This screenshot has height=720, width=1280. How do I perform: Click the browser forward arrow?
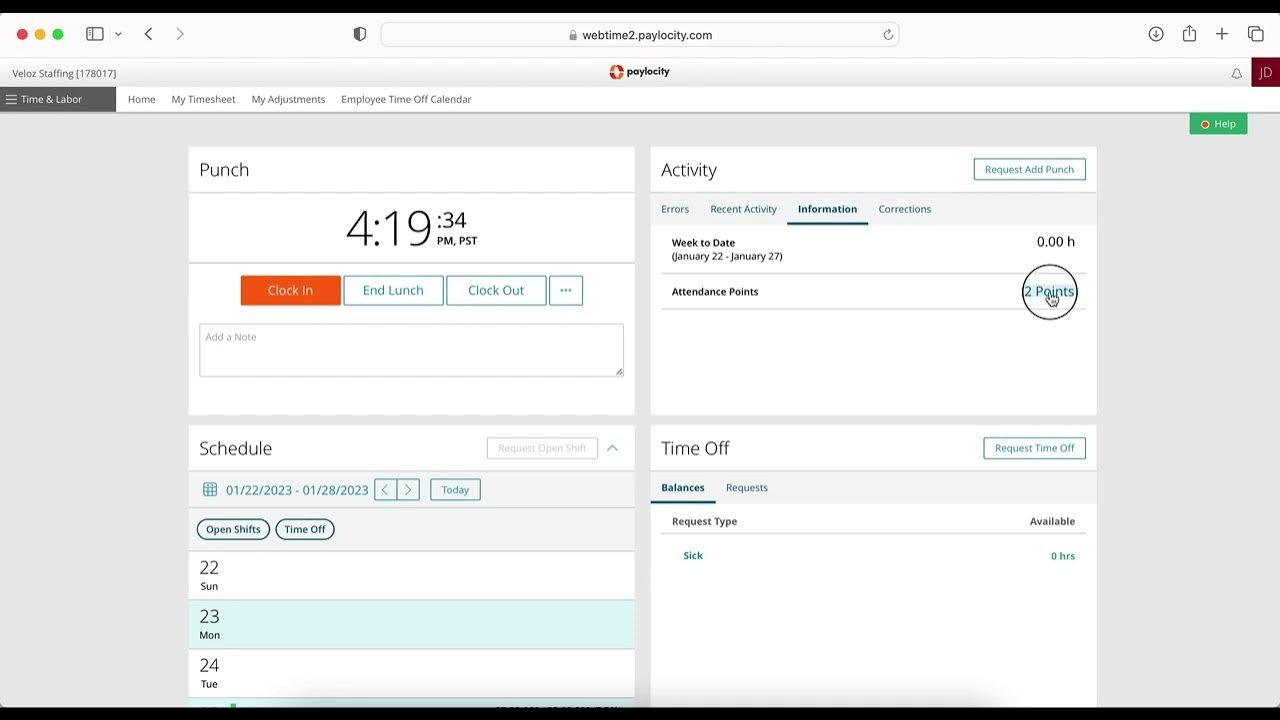[180, 34]
